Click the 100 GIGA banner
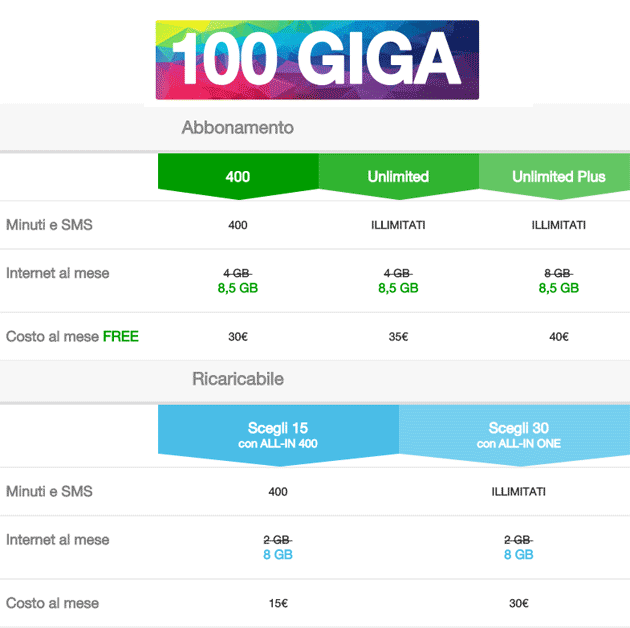This screenshot has height=628, width=630. click(317, 60)
